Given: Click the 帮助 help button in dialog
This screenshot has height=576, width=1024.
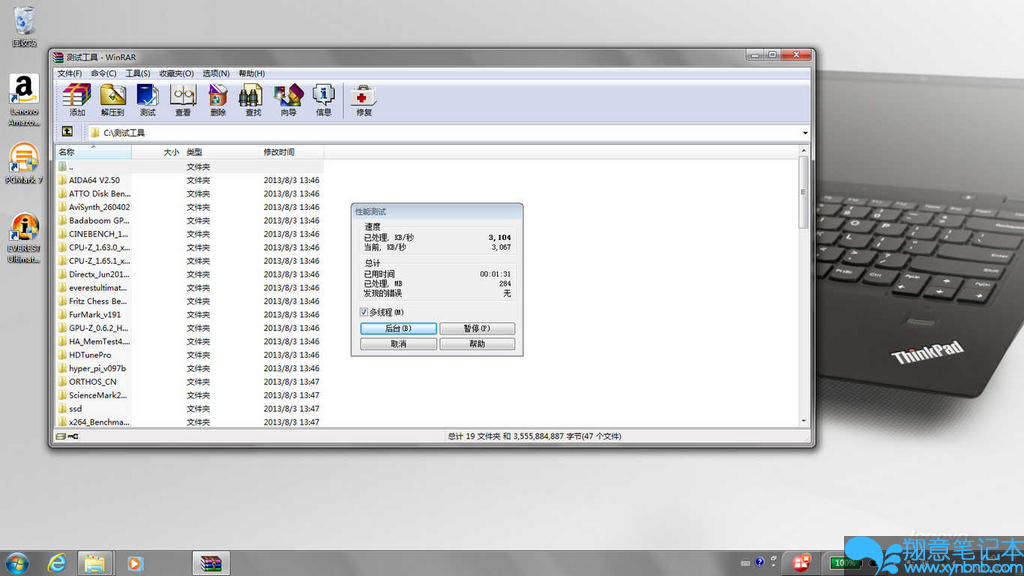Looking at the screenshot, I should [477, 344].
